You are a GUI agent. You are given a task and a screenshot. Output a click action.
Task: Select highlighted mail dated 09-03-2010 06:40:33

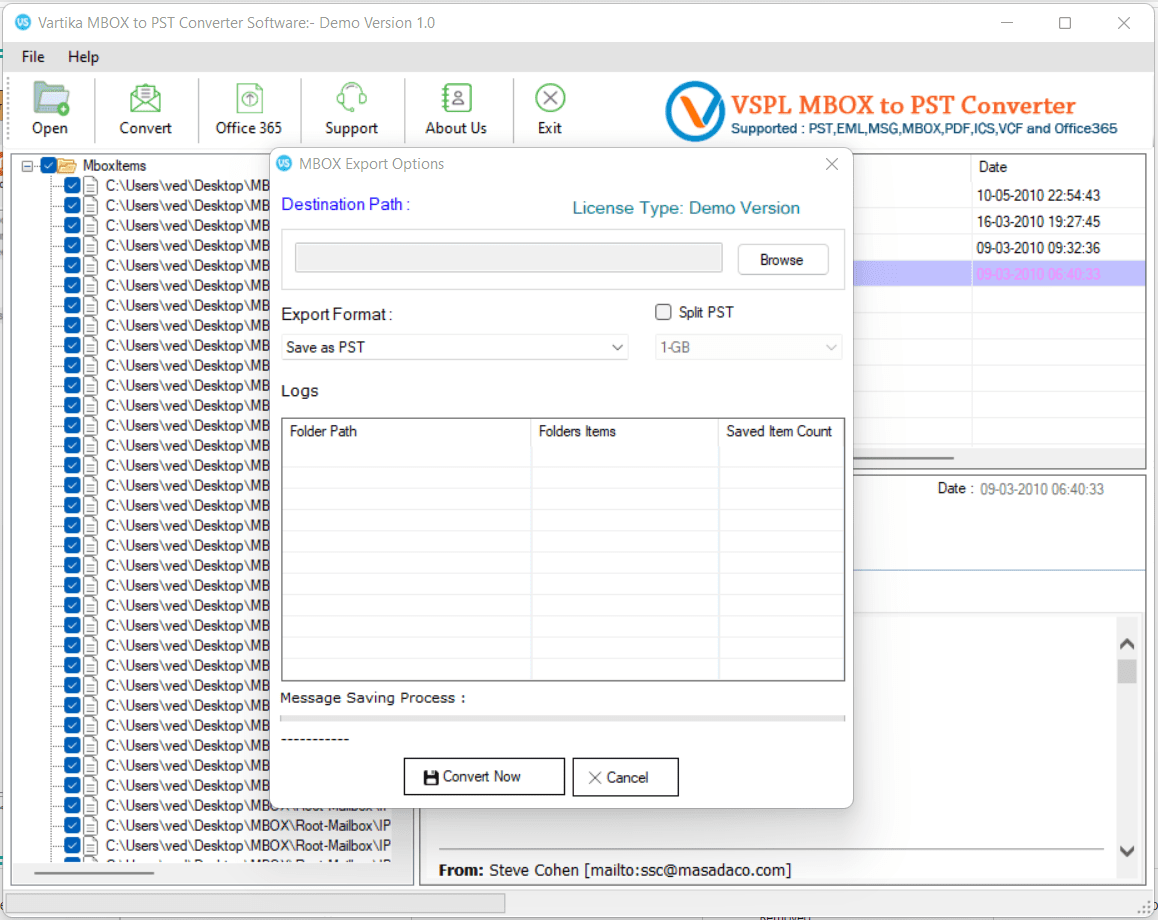click(1038, 274)
